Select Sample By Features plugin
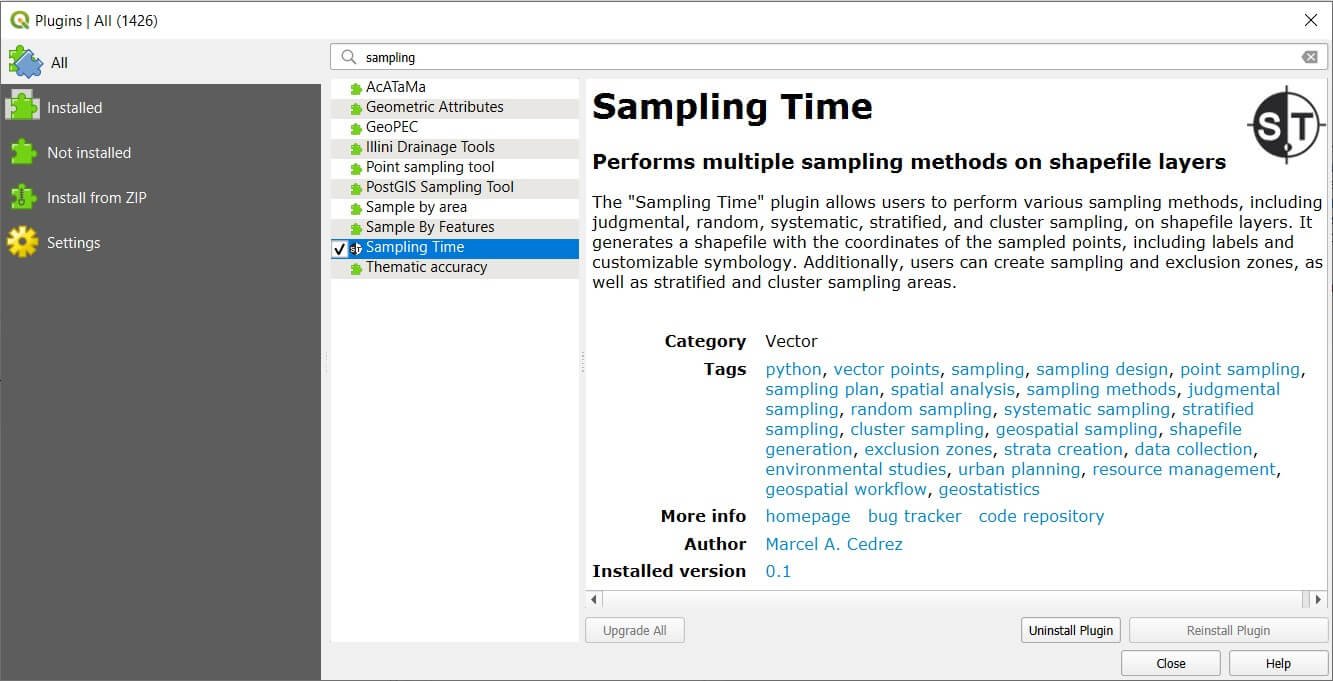The height and width of the screenshot is (681, 1333). [455, 228]
